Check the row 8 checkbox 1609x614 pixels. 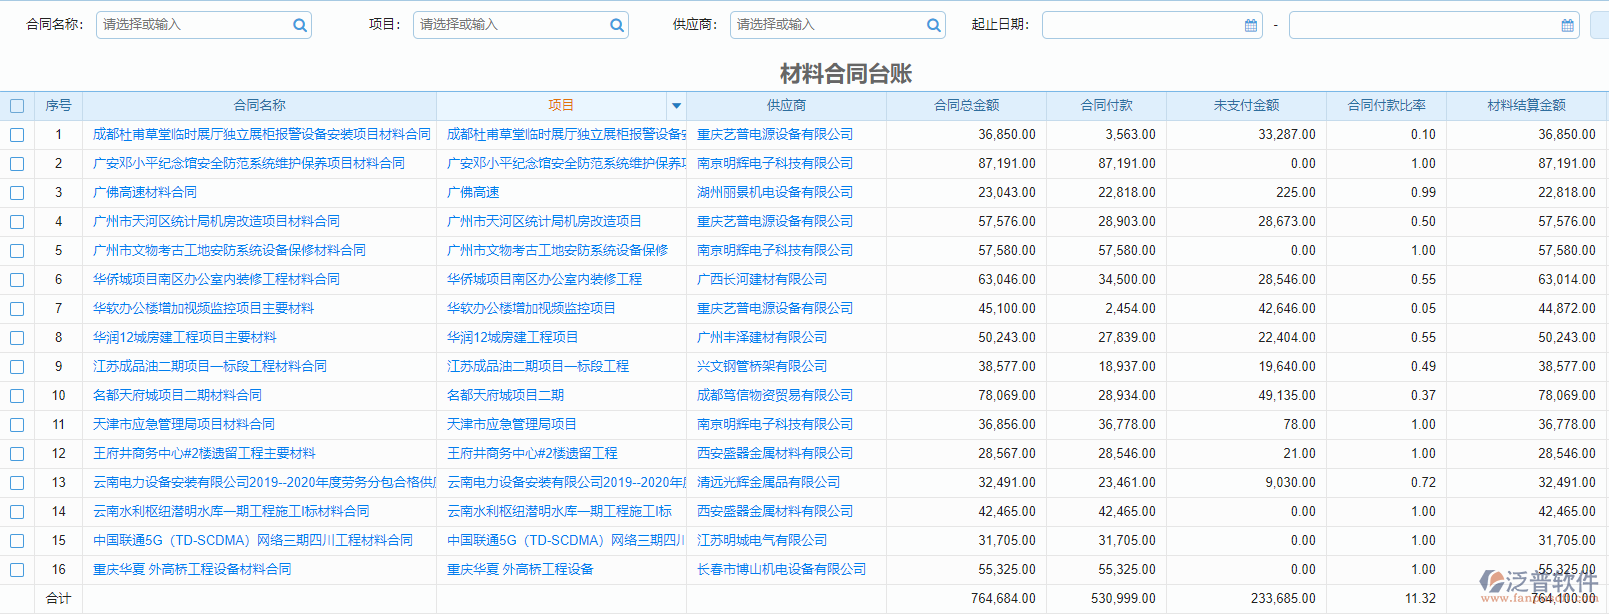[17, 338]
